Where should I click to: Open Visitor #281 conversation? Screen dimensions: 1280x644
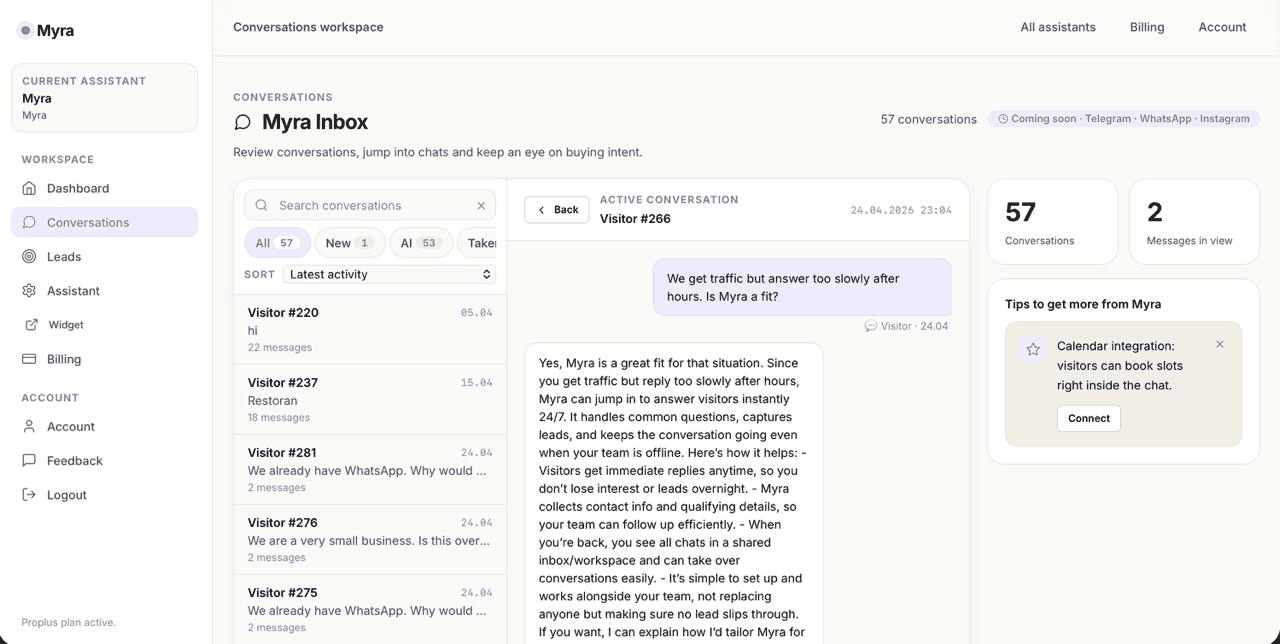[x=370, y=469]
